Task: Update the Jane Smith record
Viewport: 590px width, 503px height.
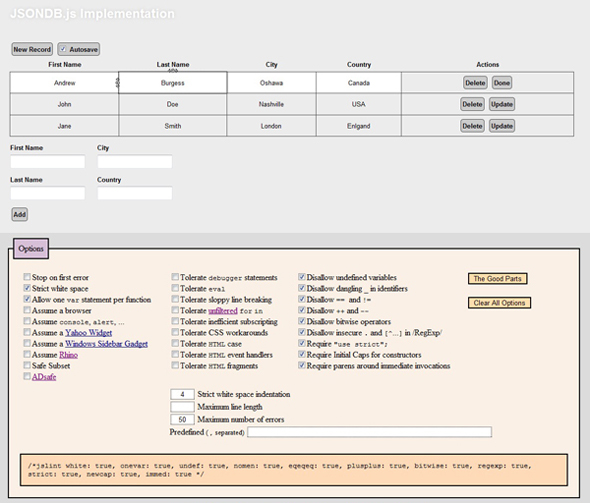Action: [x=502, y=126]
